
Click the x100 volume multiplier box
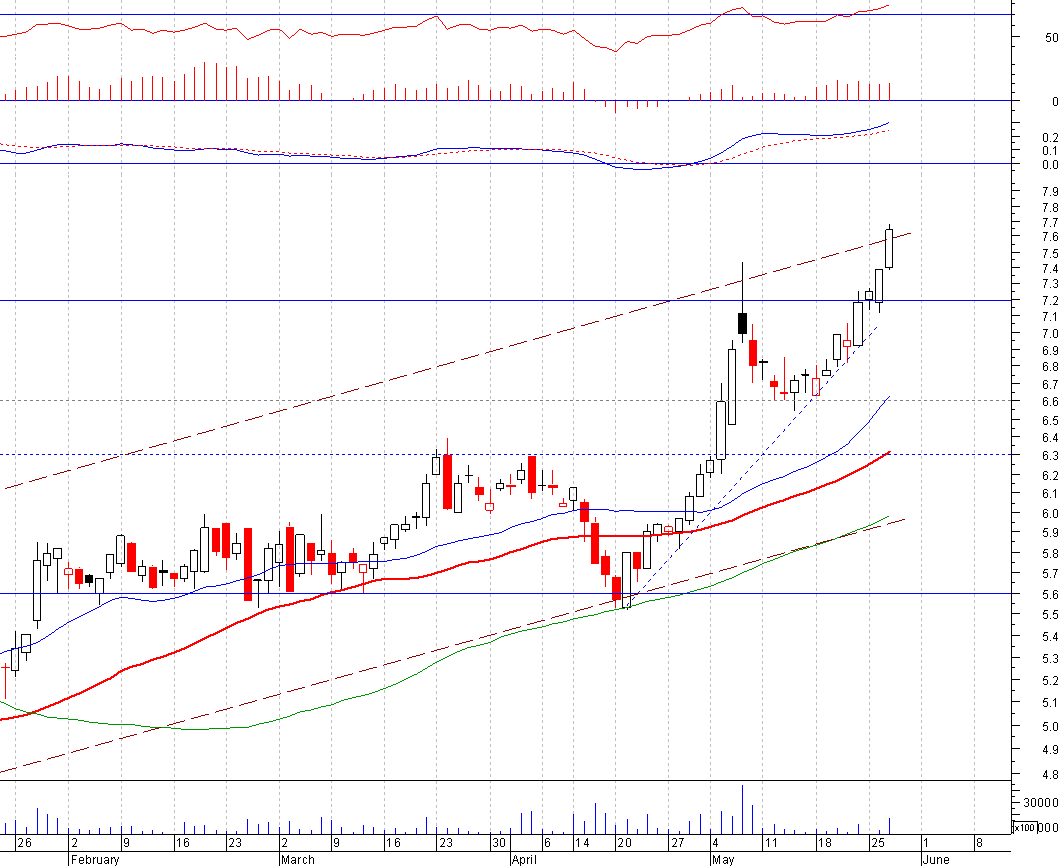click(1024, 827)
